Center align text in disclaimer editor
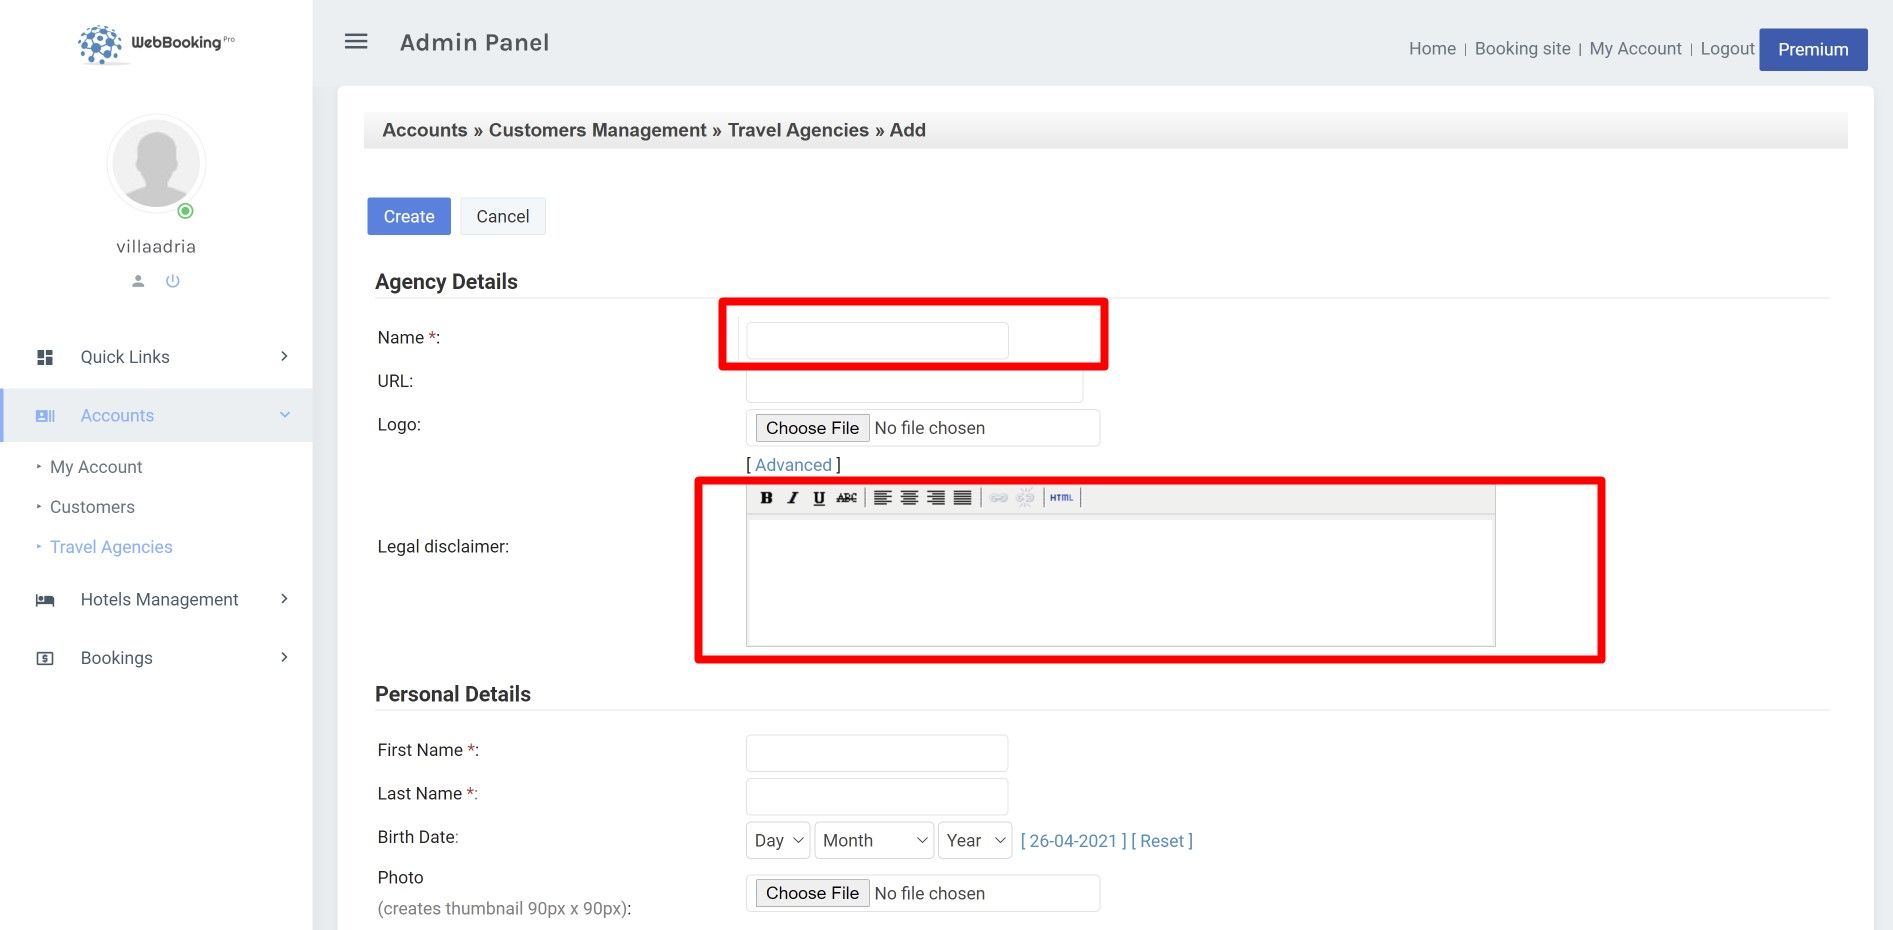The width and height of the screenshot is (1893, 930). click(909, 498)
